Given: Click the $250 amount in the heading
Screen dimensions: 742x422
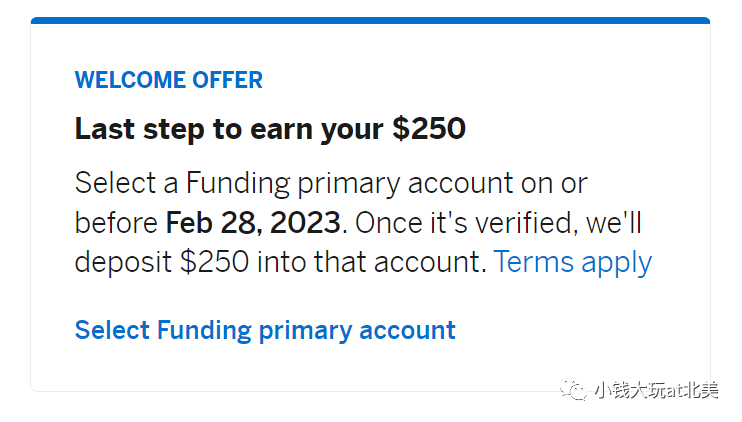Looking at the screenshot, I should point(429,129).
